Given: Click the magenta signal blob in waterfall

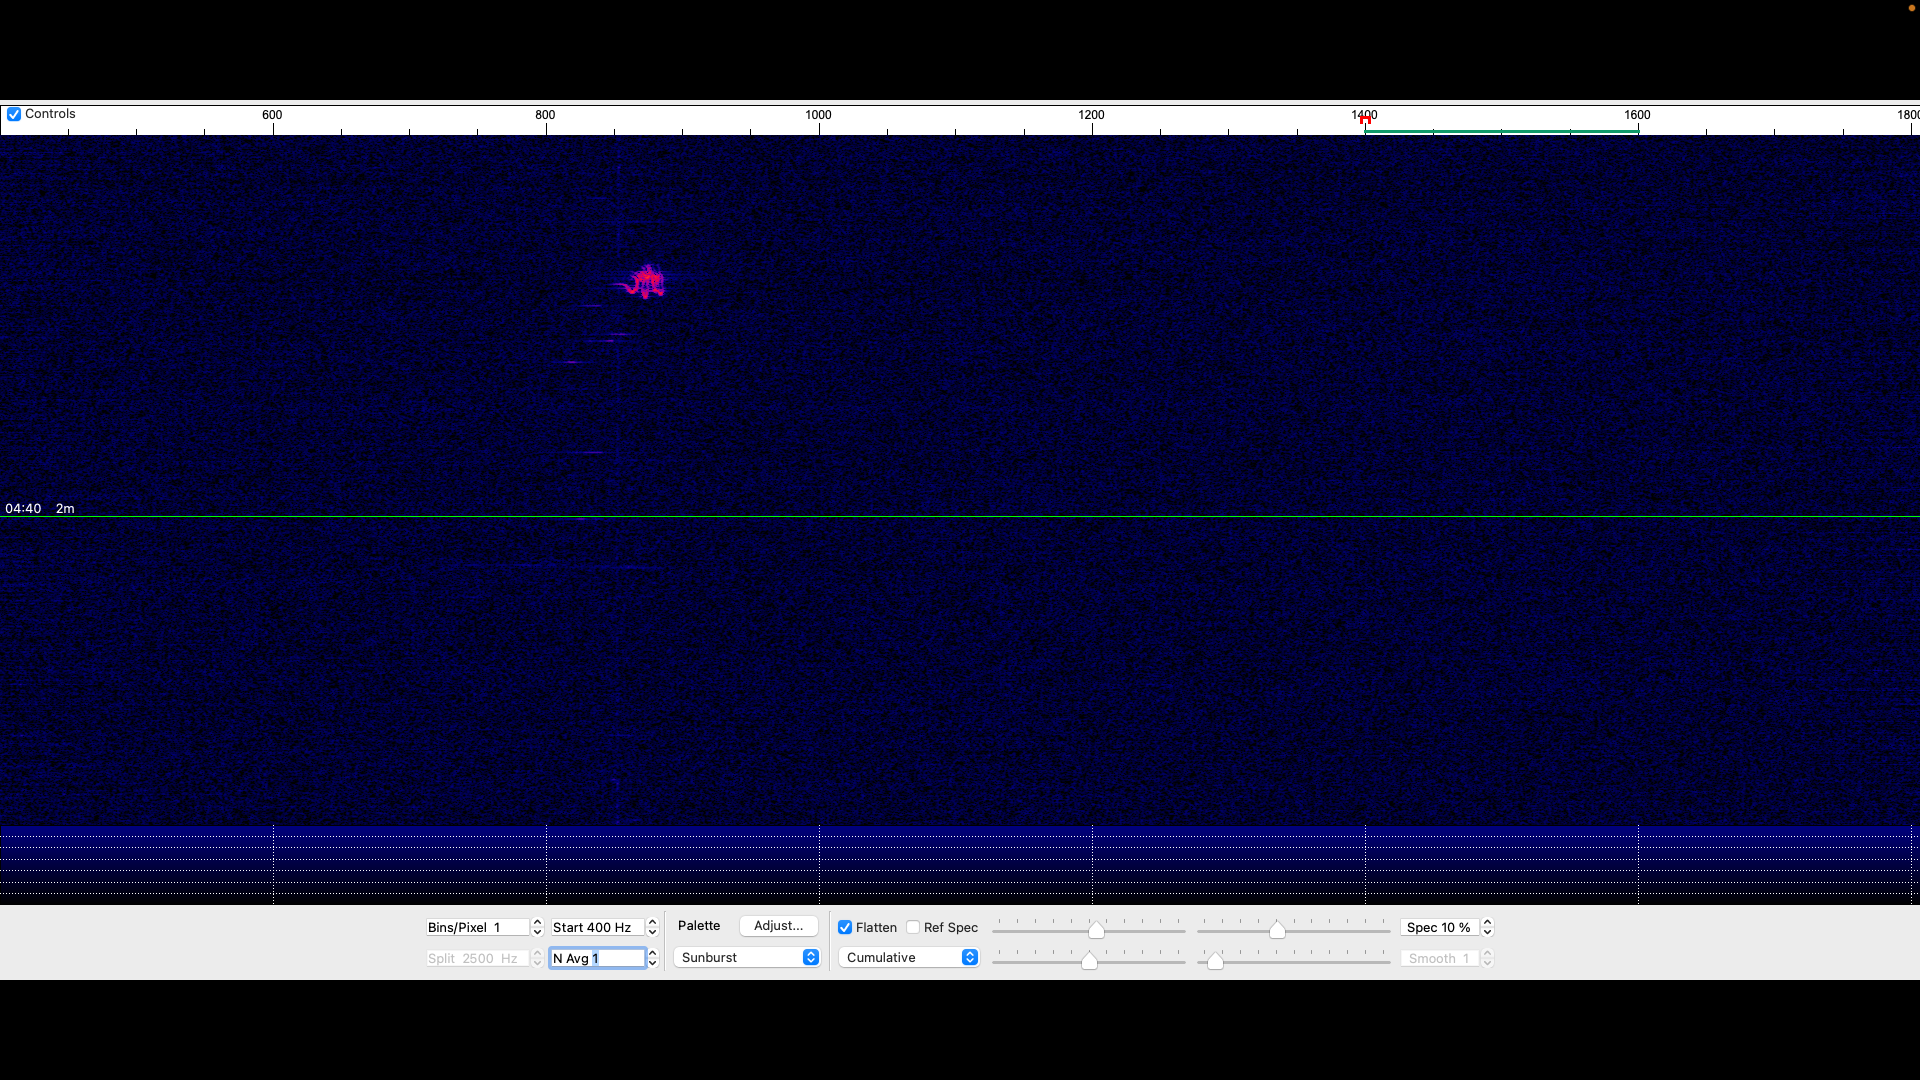Looking at the screenshot, I should pos(646,283).
